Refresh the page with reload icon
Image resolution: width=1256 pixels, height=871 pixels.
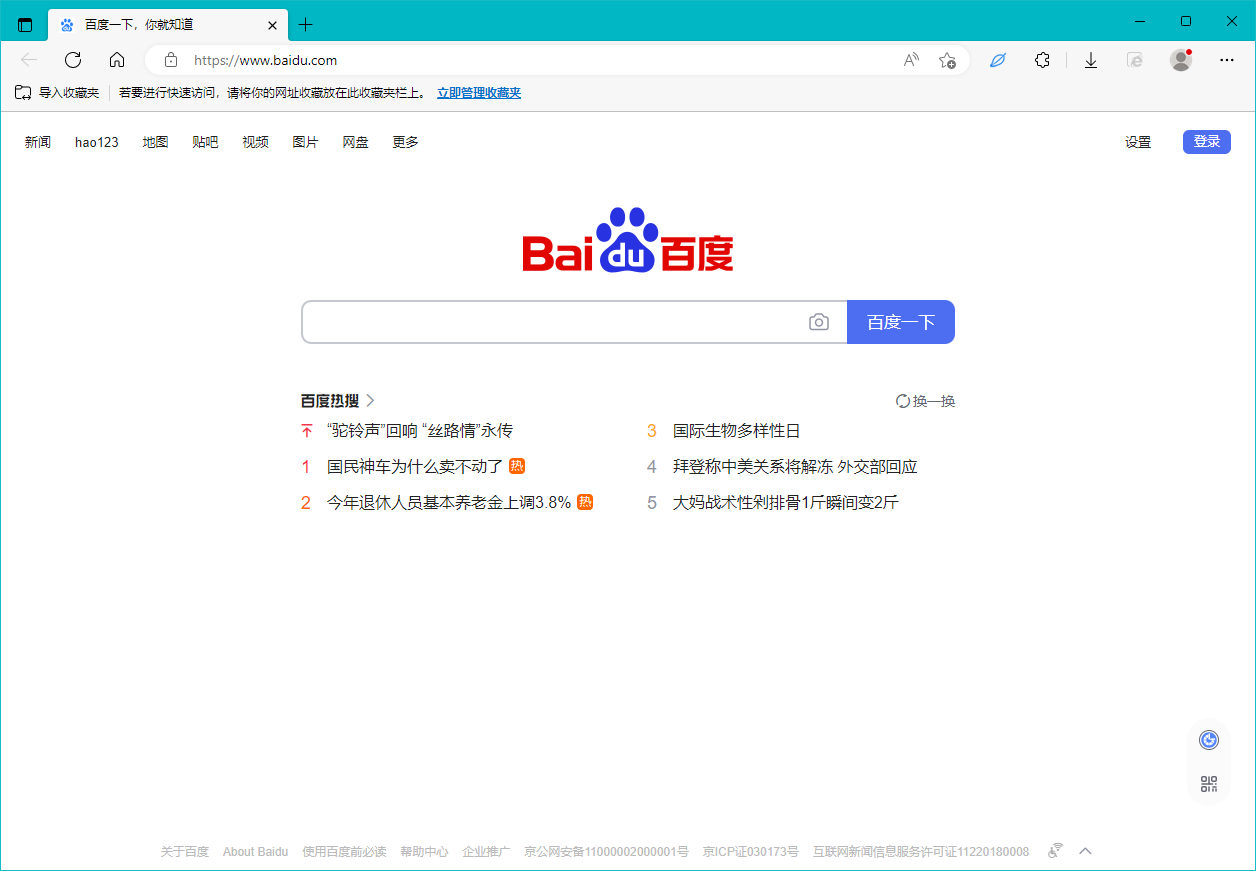point(73,60)
